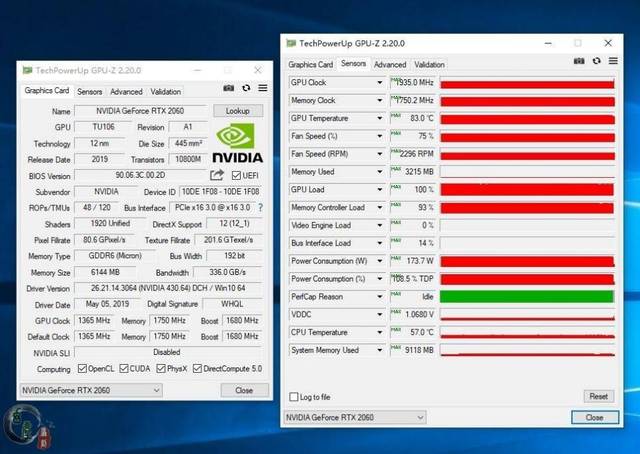Open the Video Engine Load dropdown
The height and width of the screenshot is (454, 640).
click(380, 225)
